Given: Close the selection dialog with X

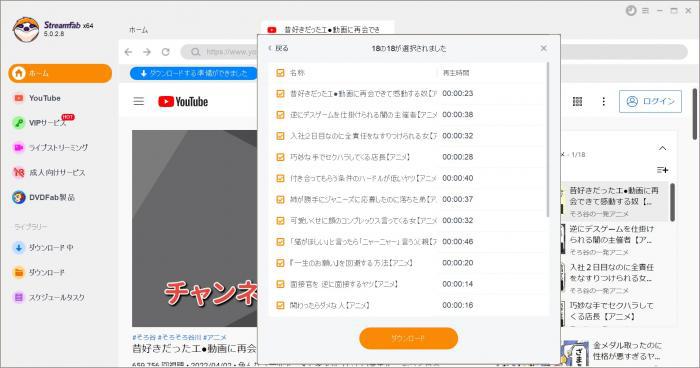Looking at the screenshot, I should click(543, 48).
